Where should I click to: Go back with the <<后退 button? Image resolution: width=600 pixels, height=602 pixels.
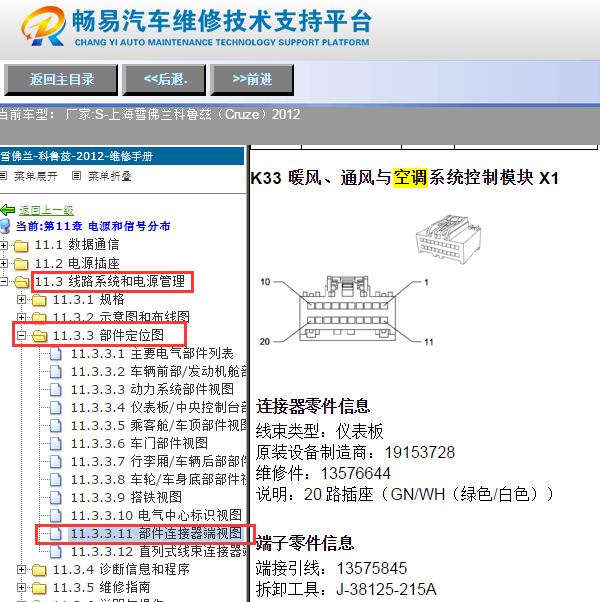coord(164,80)
